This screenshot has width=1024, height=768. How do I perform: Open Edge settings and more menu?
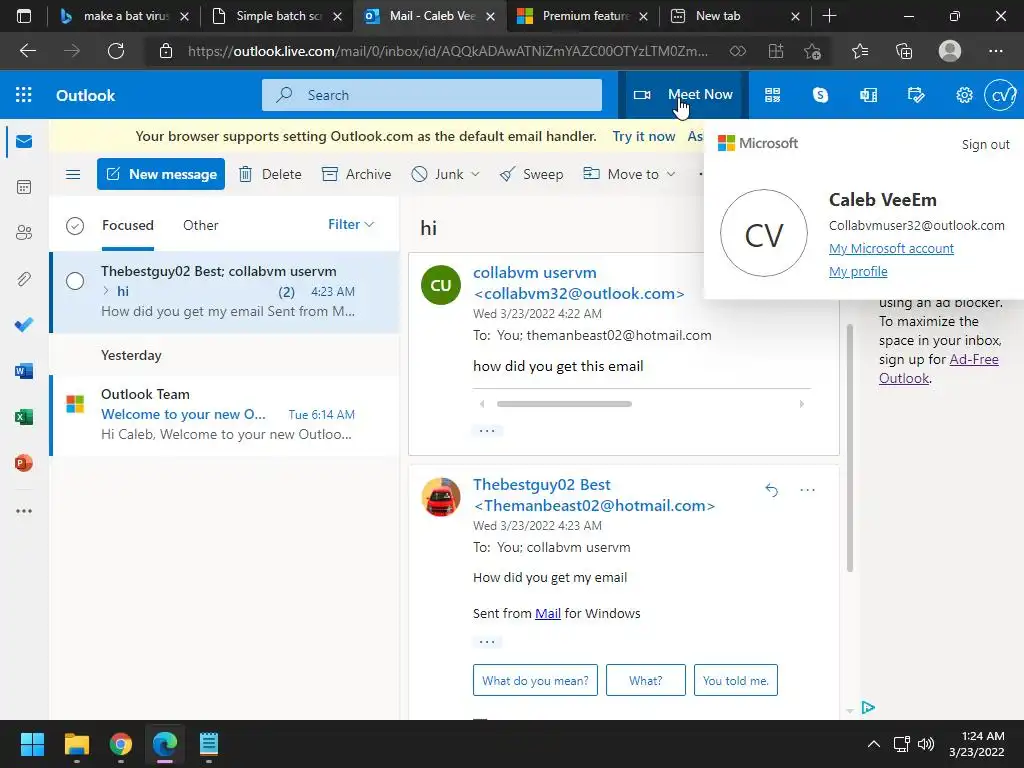pos(996,51)
